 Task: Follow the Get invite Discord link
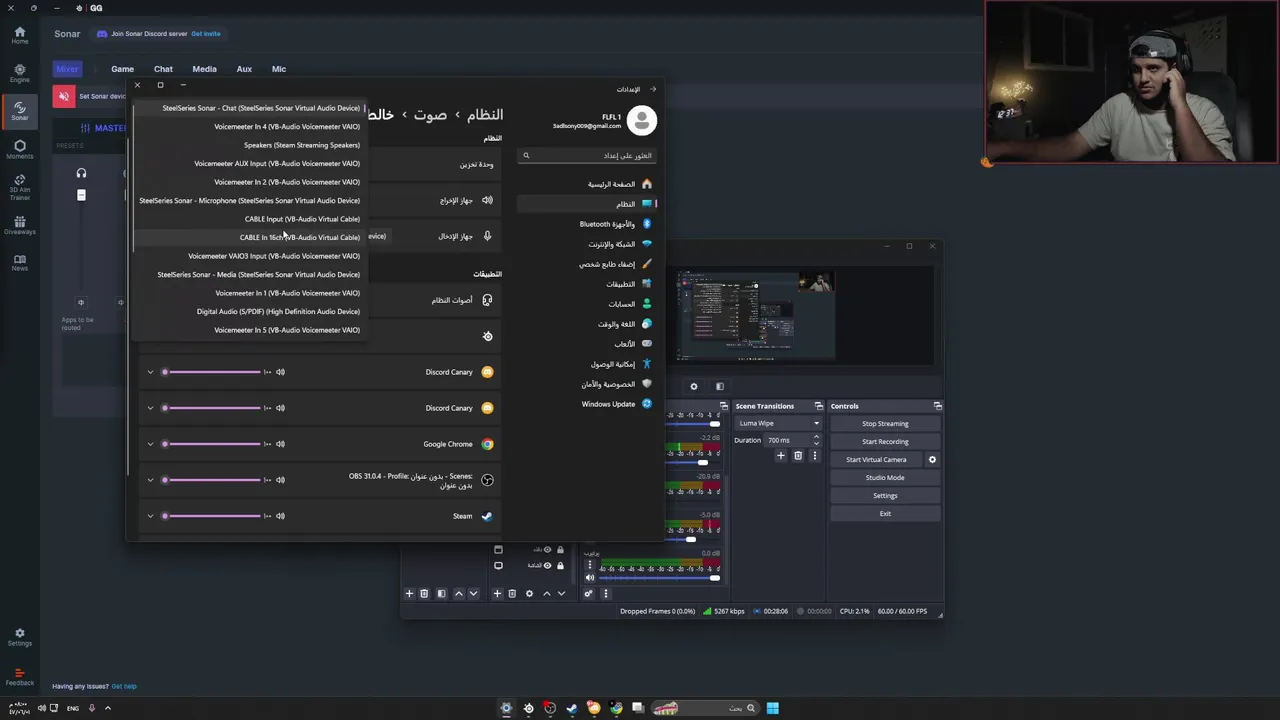pyautogui.click(x=206, y=34)
